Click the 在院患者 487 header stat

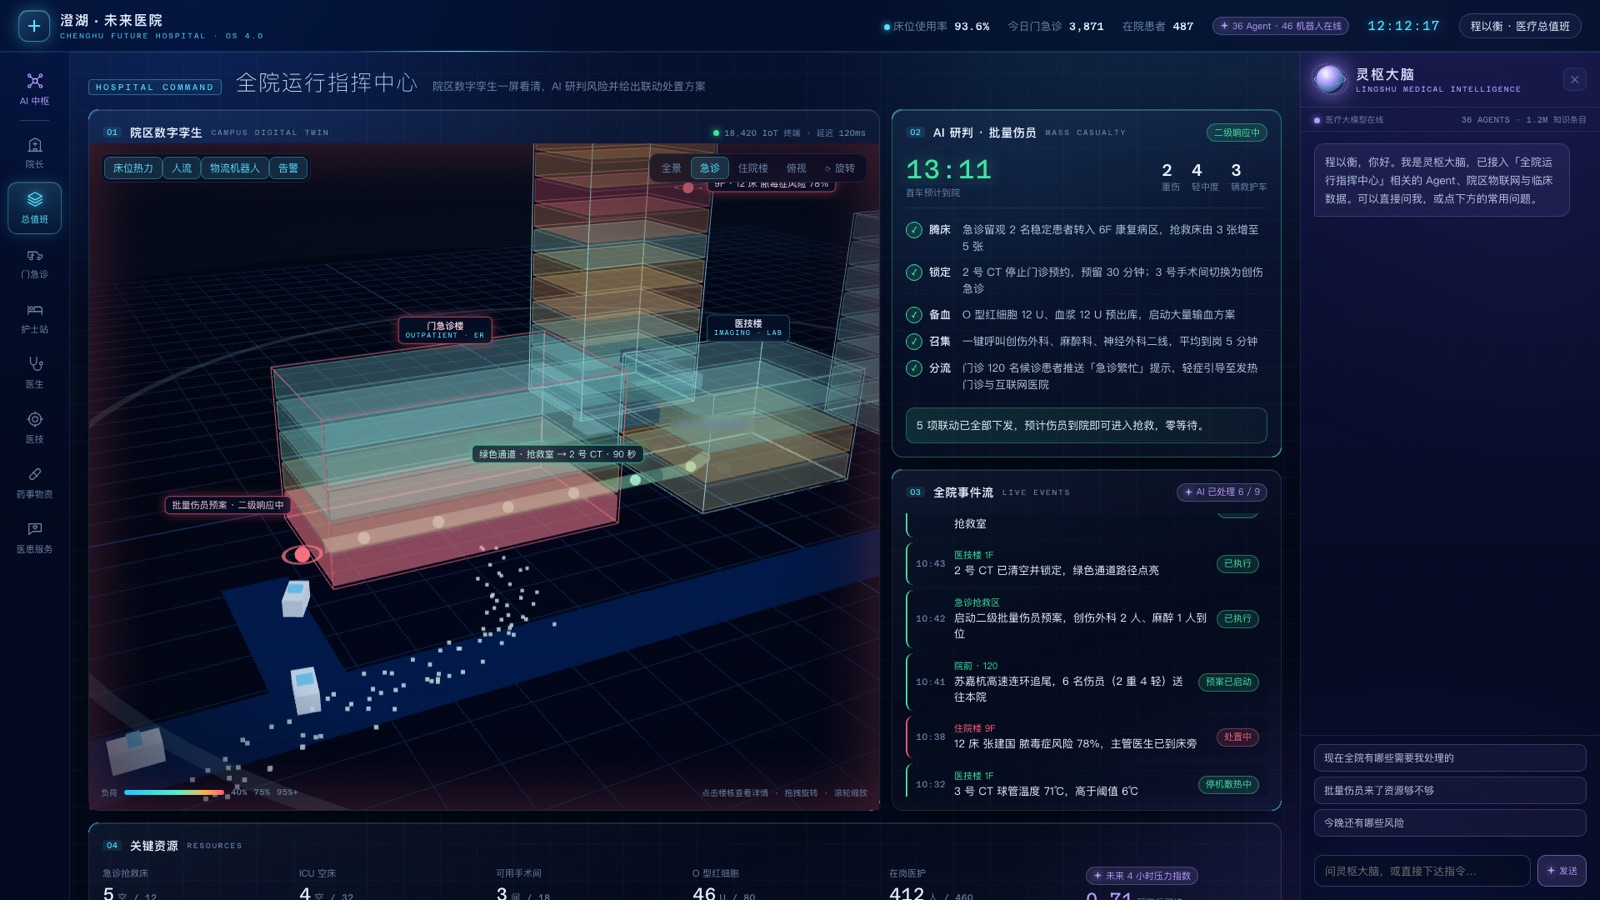1158,27
